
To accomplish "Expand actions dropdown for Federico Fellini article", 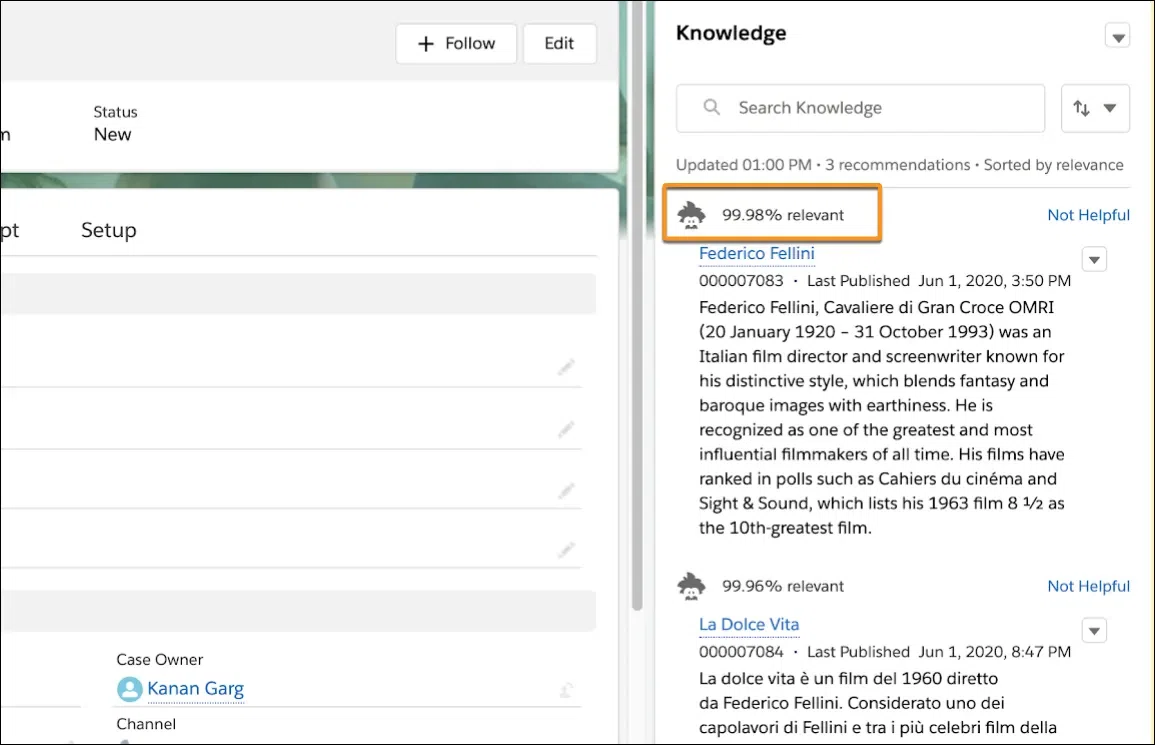I will click(x=1094, y=259).
